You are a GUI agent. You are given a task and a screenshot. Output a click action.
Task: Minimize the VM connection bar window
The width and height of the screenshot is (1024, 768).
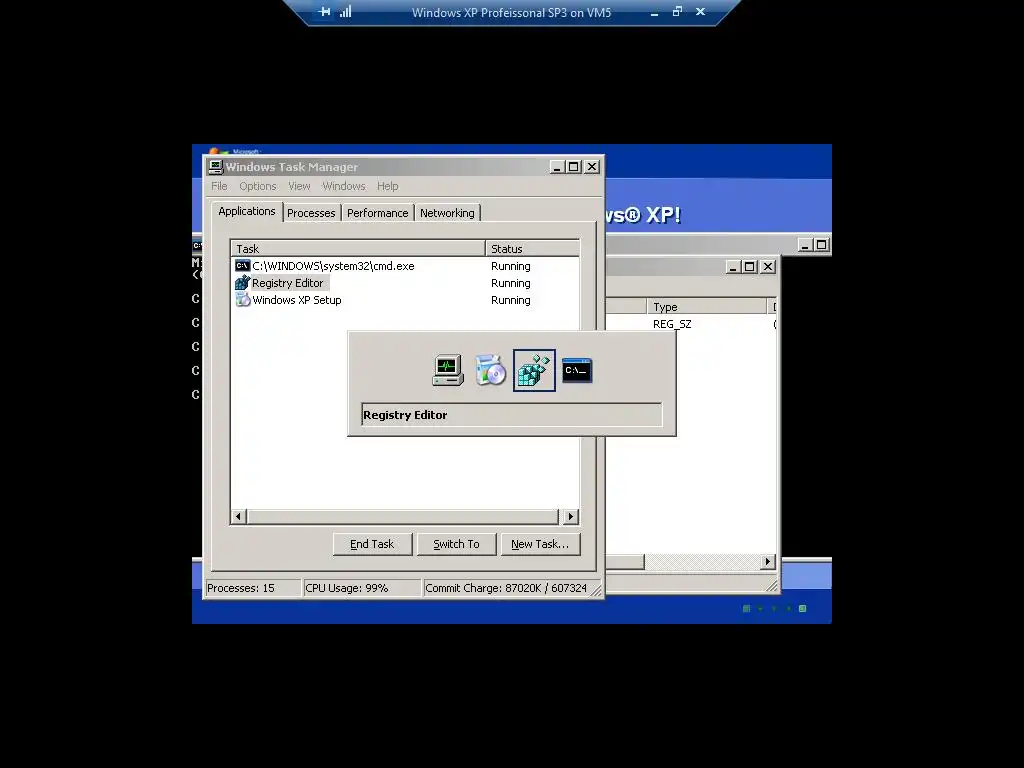pyautogui.click(x=654, y=12)
